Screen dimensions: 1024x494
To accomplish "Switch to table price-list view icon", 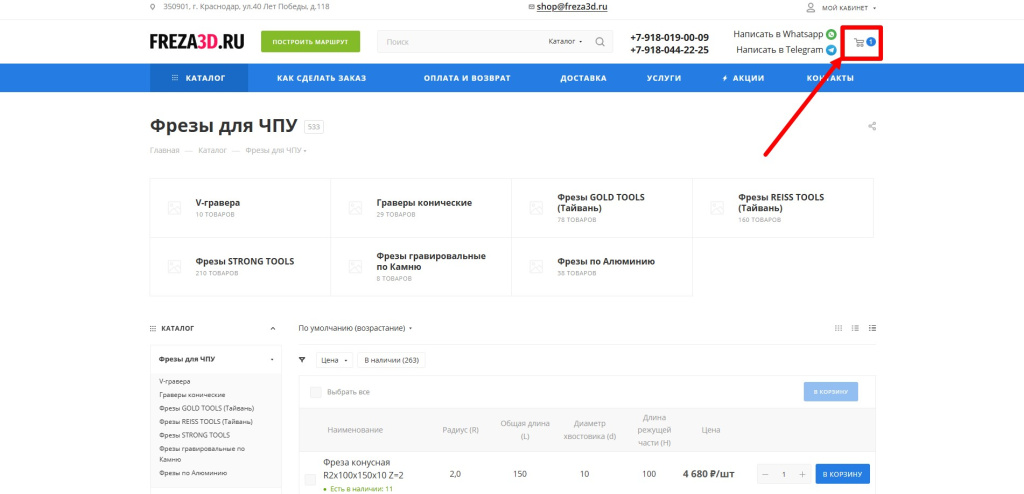I will pos(872,328).
